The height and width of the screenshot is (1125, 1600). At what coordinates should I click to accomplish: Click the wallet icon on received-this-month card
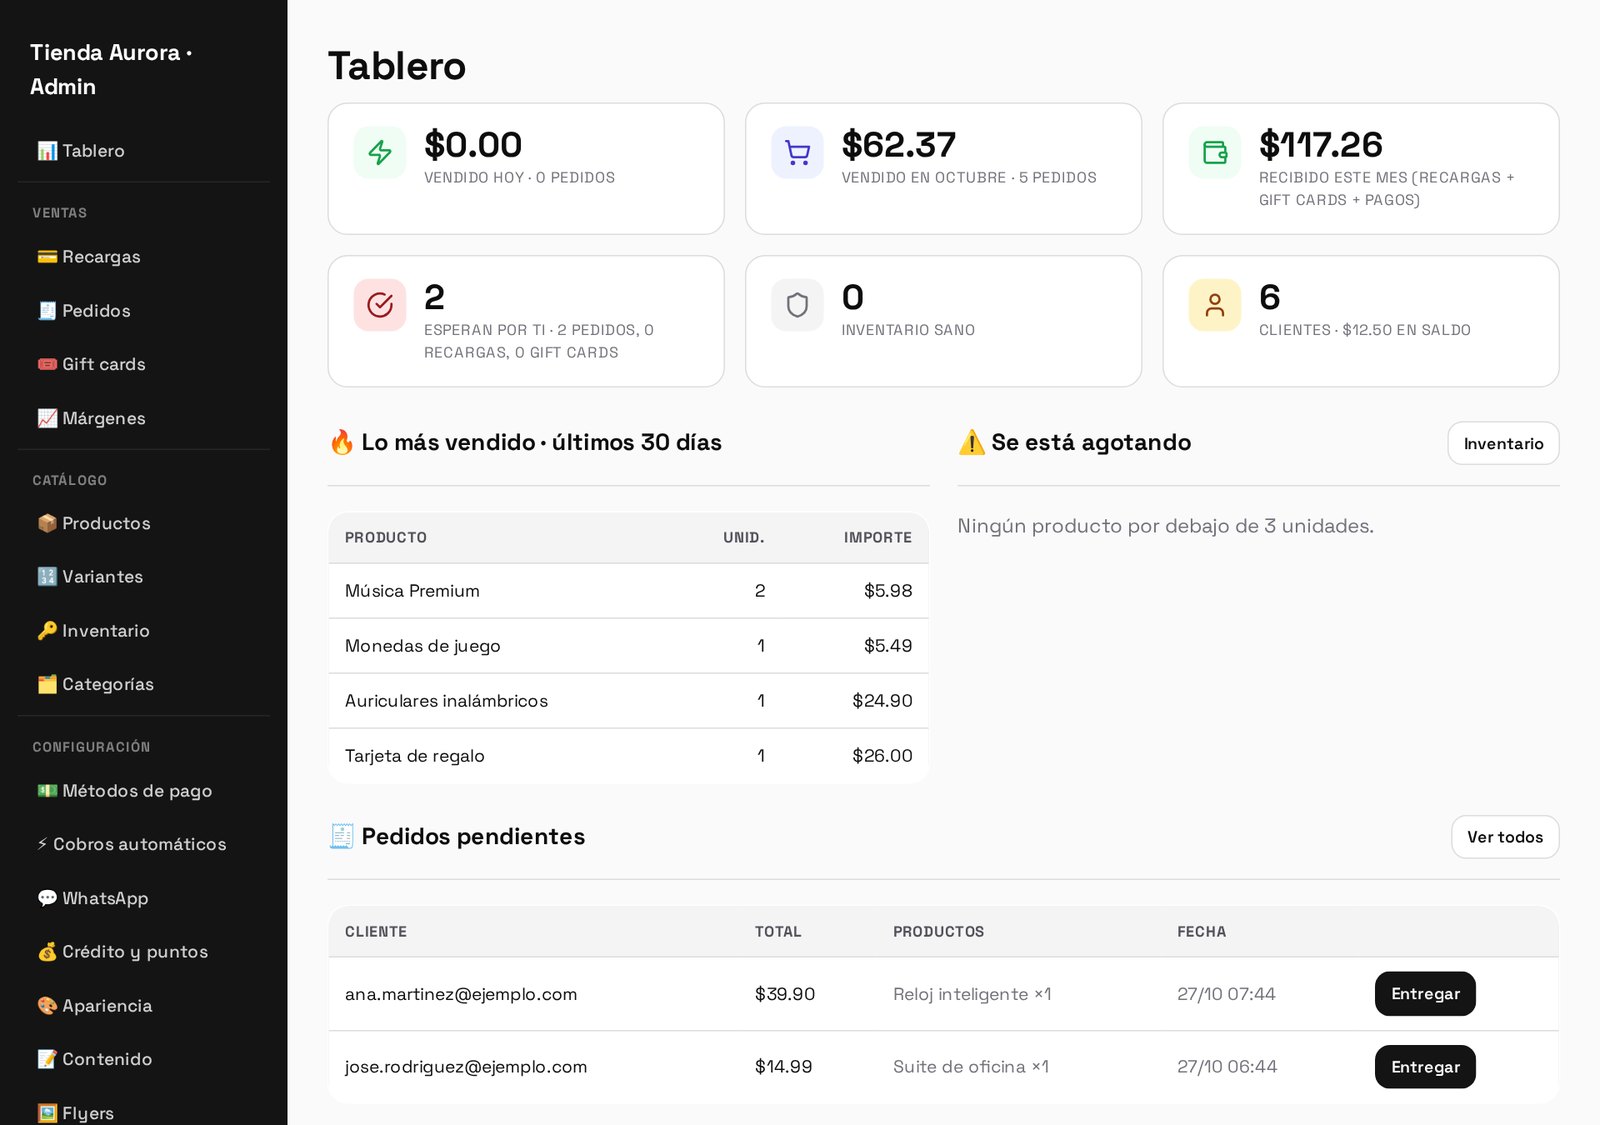tap(1215, 152)
